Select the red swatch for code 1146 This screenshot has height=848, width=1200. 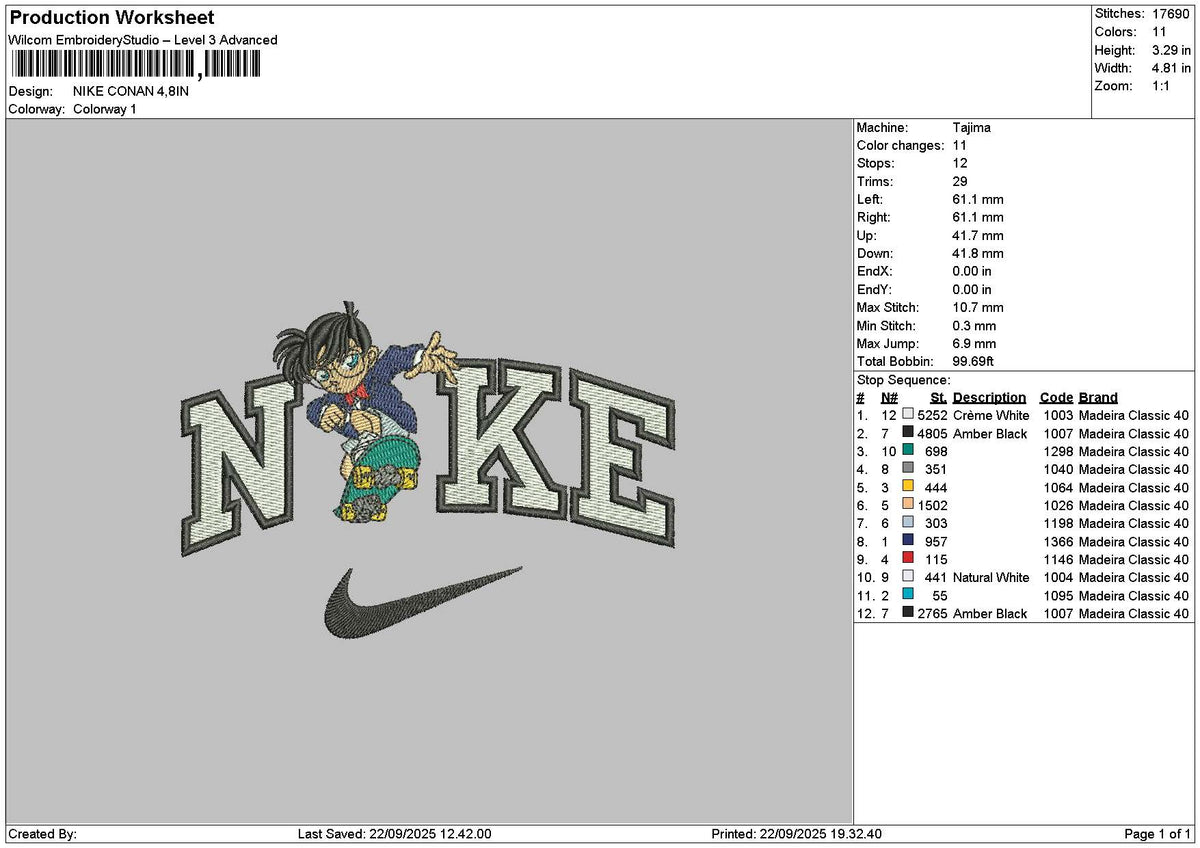[908, 559]
